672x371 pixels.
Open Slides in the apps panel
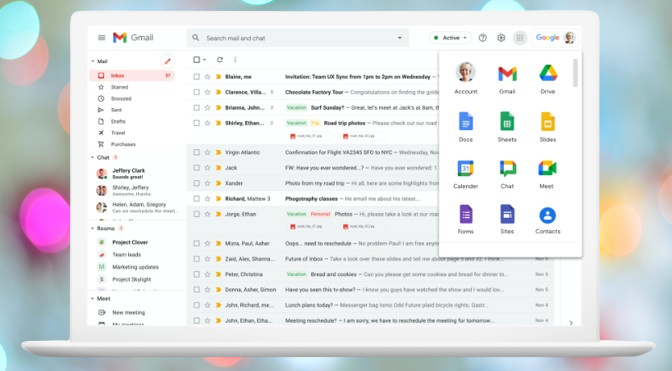[x=548, y=127]
